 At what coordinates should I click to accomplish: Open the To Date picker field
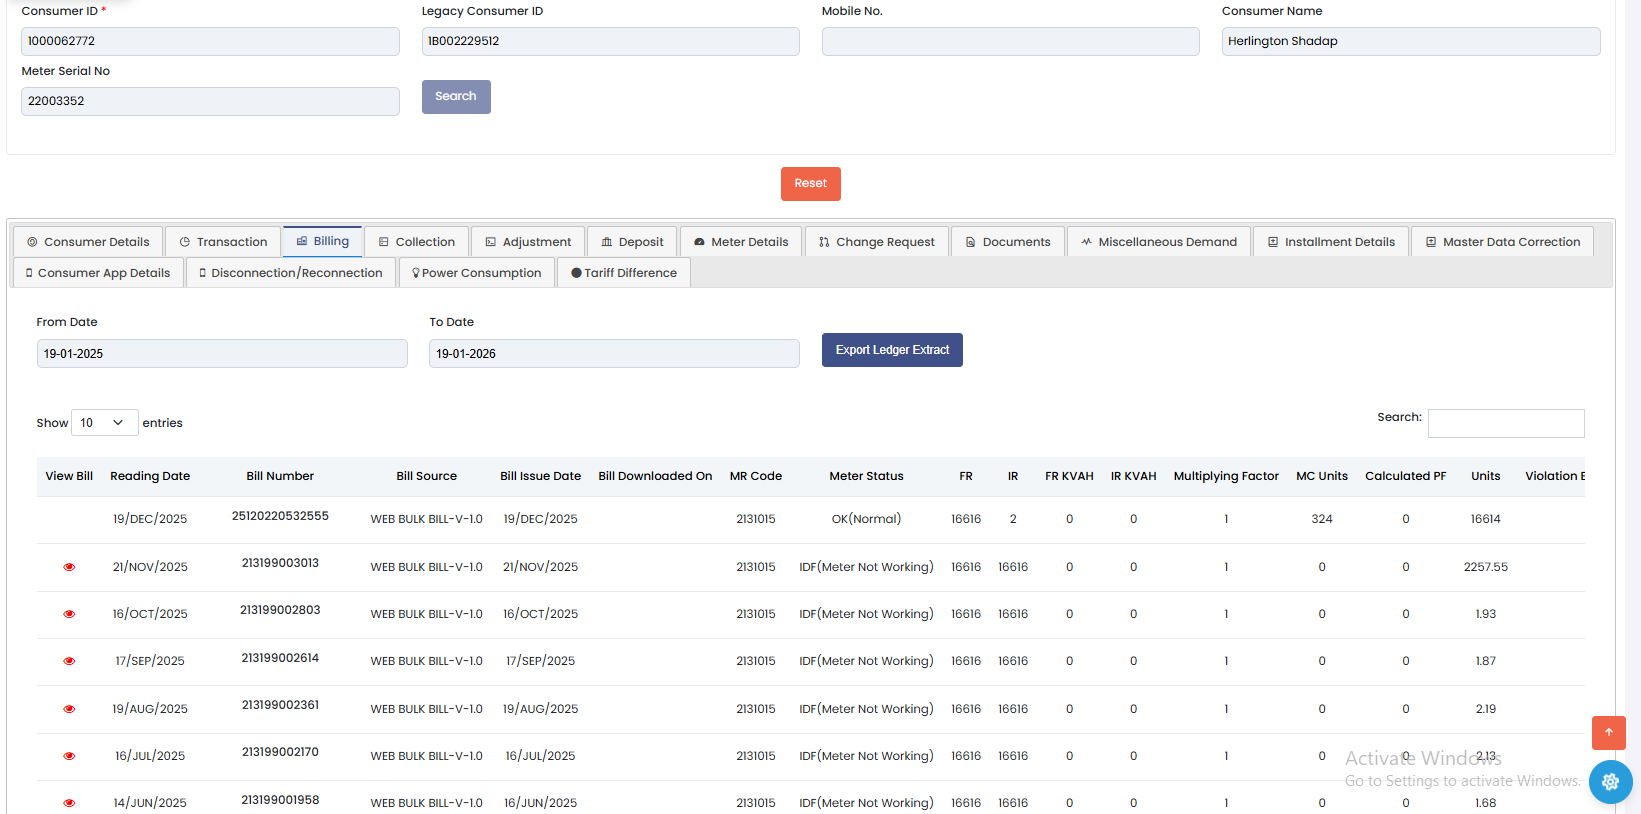click(x=614, y=354)
